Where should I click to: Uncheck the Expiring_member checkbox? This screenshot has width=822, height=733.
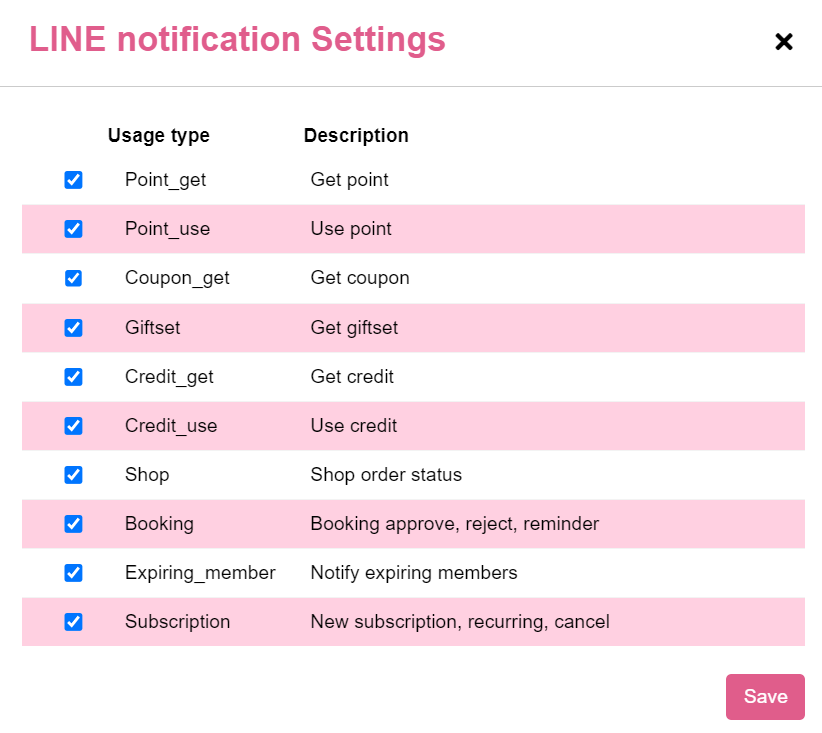[73, 573]
